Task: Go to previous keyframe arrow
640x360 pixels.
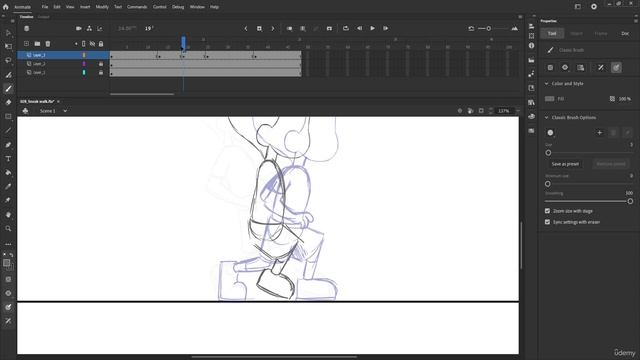Action: (x=246, y=29)
